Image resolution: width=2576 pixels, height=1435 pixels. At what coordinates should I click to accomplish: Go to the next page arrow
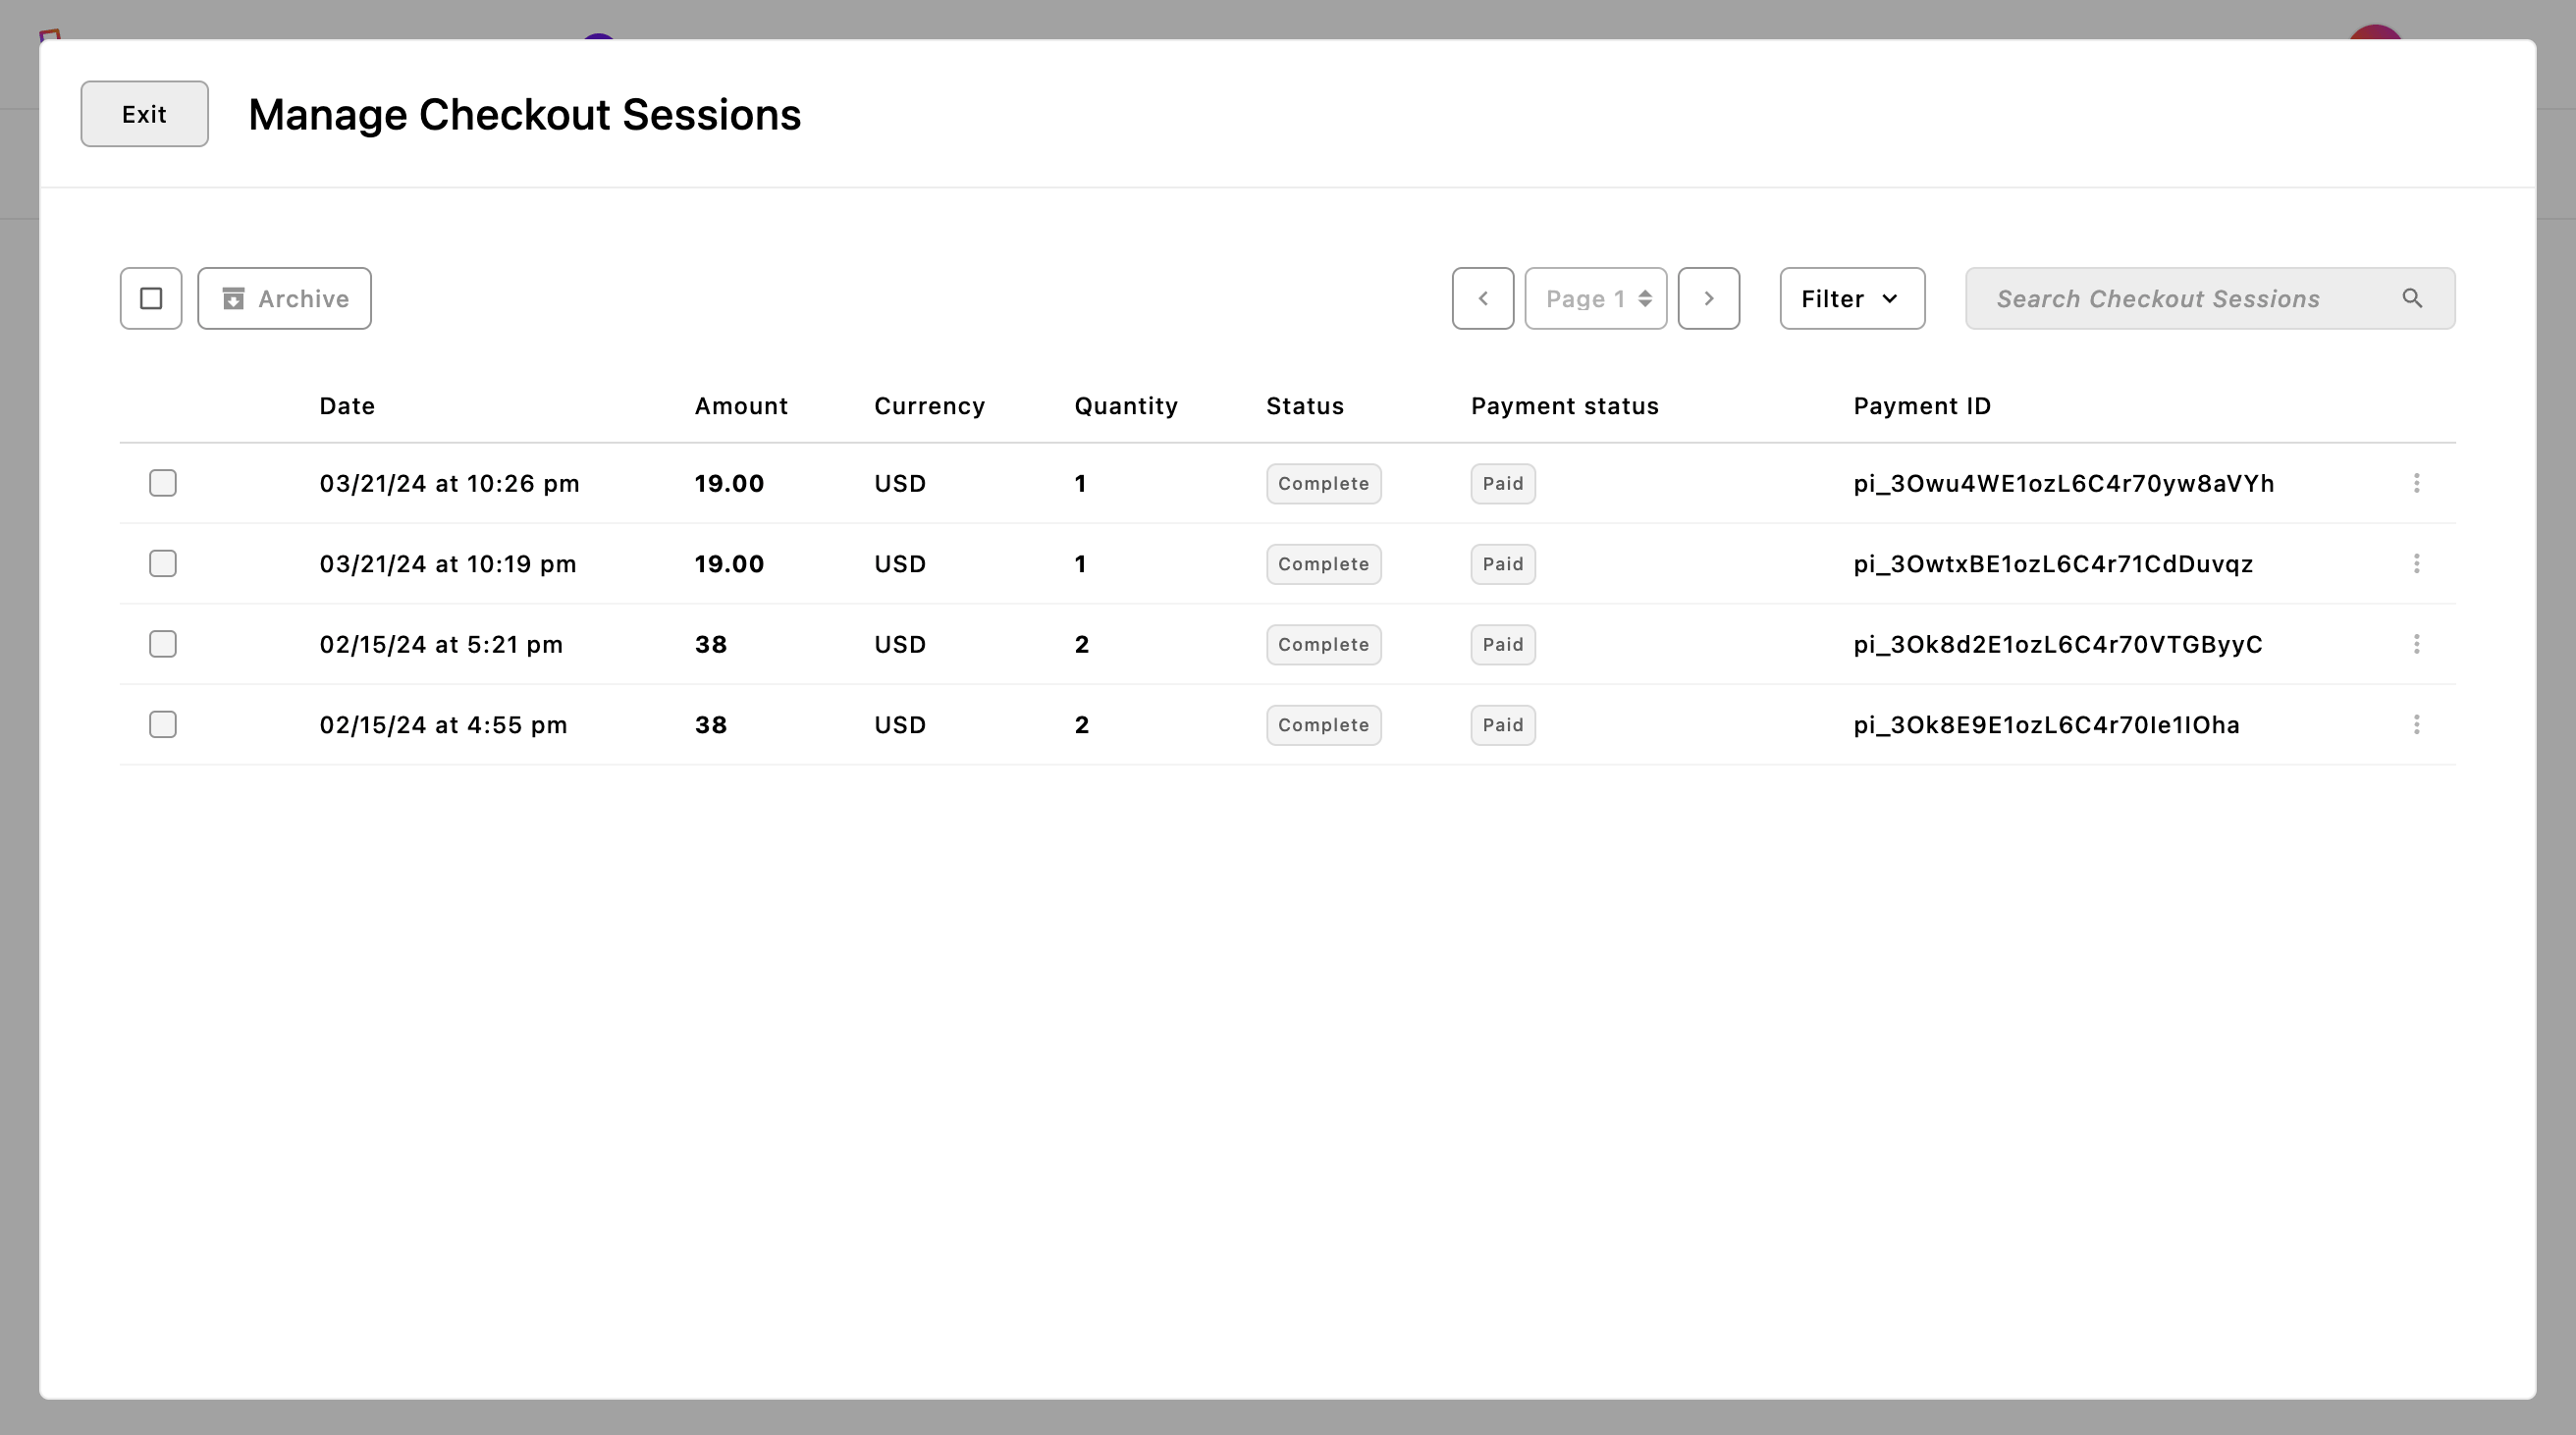pos(1708,298)
